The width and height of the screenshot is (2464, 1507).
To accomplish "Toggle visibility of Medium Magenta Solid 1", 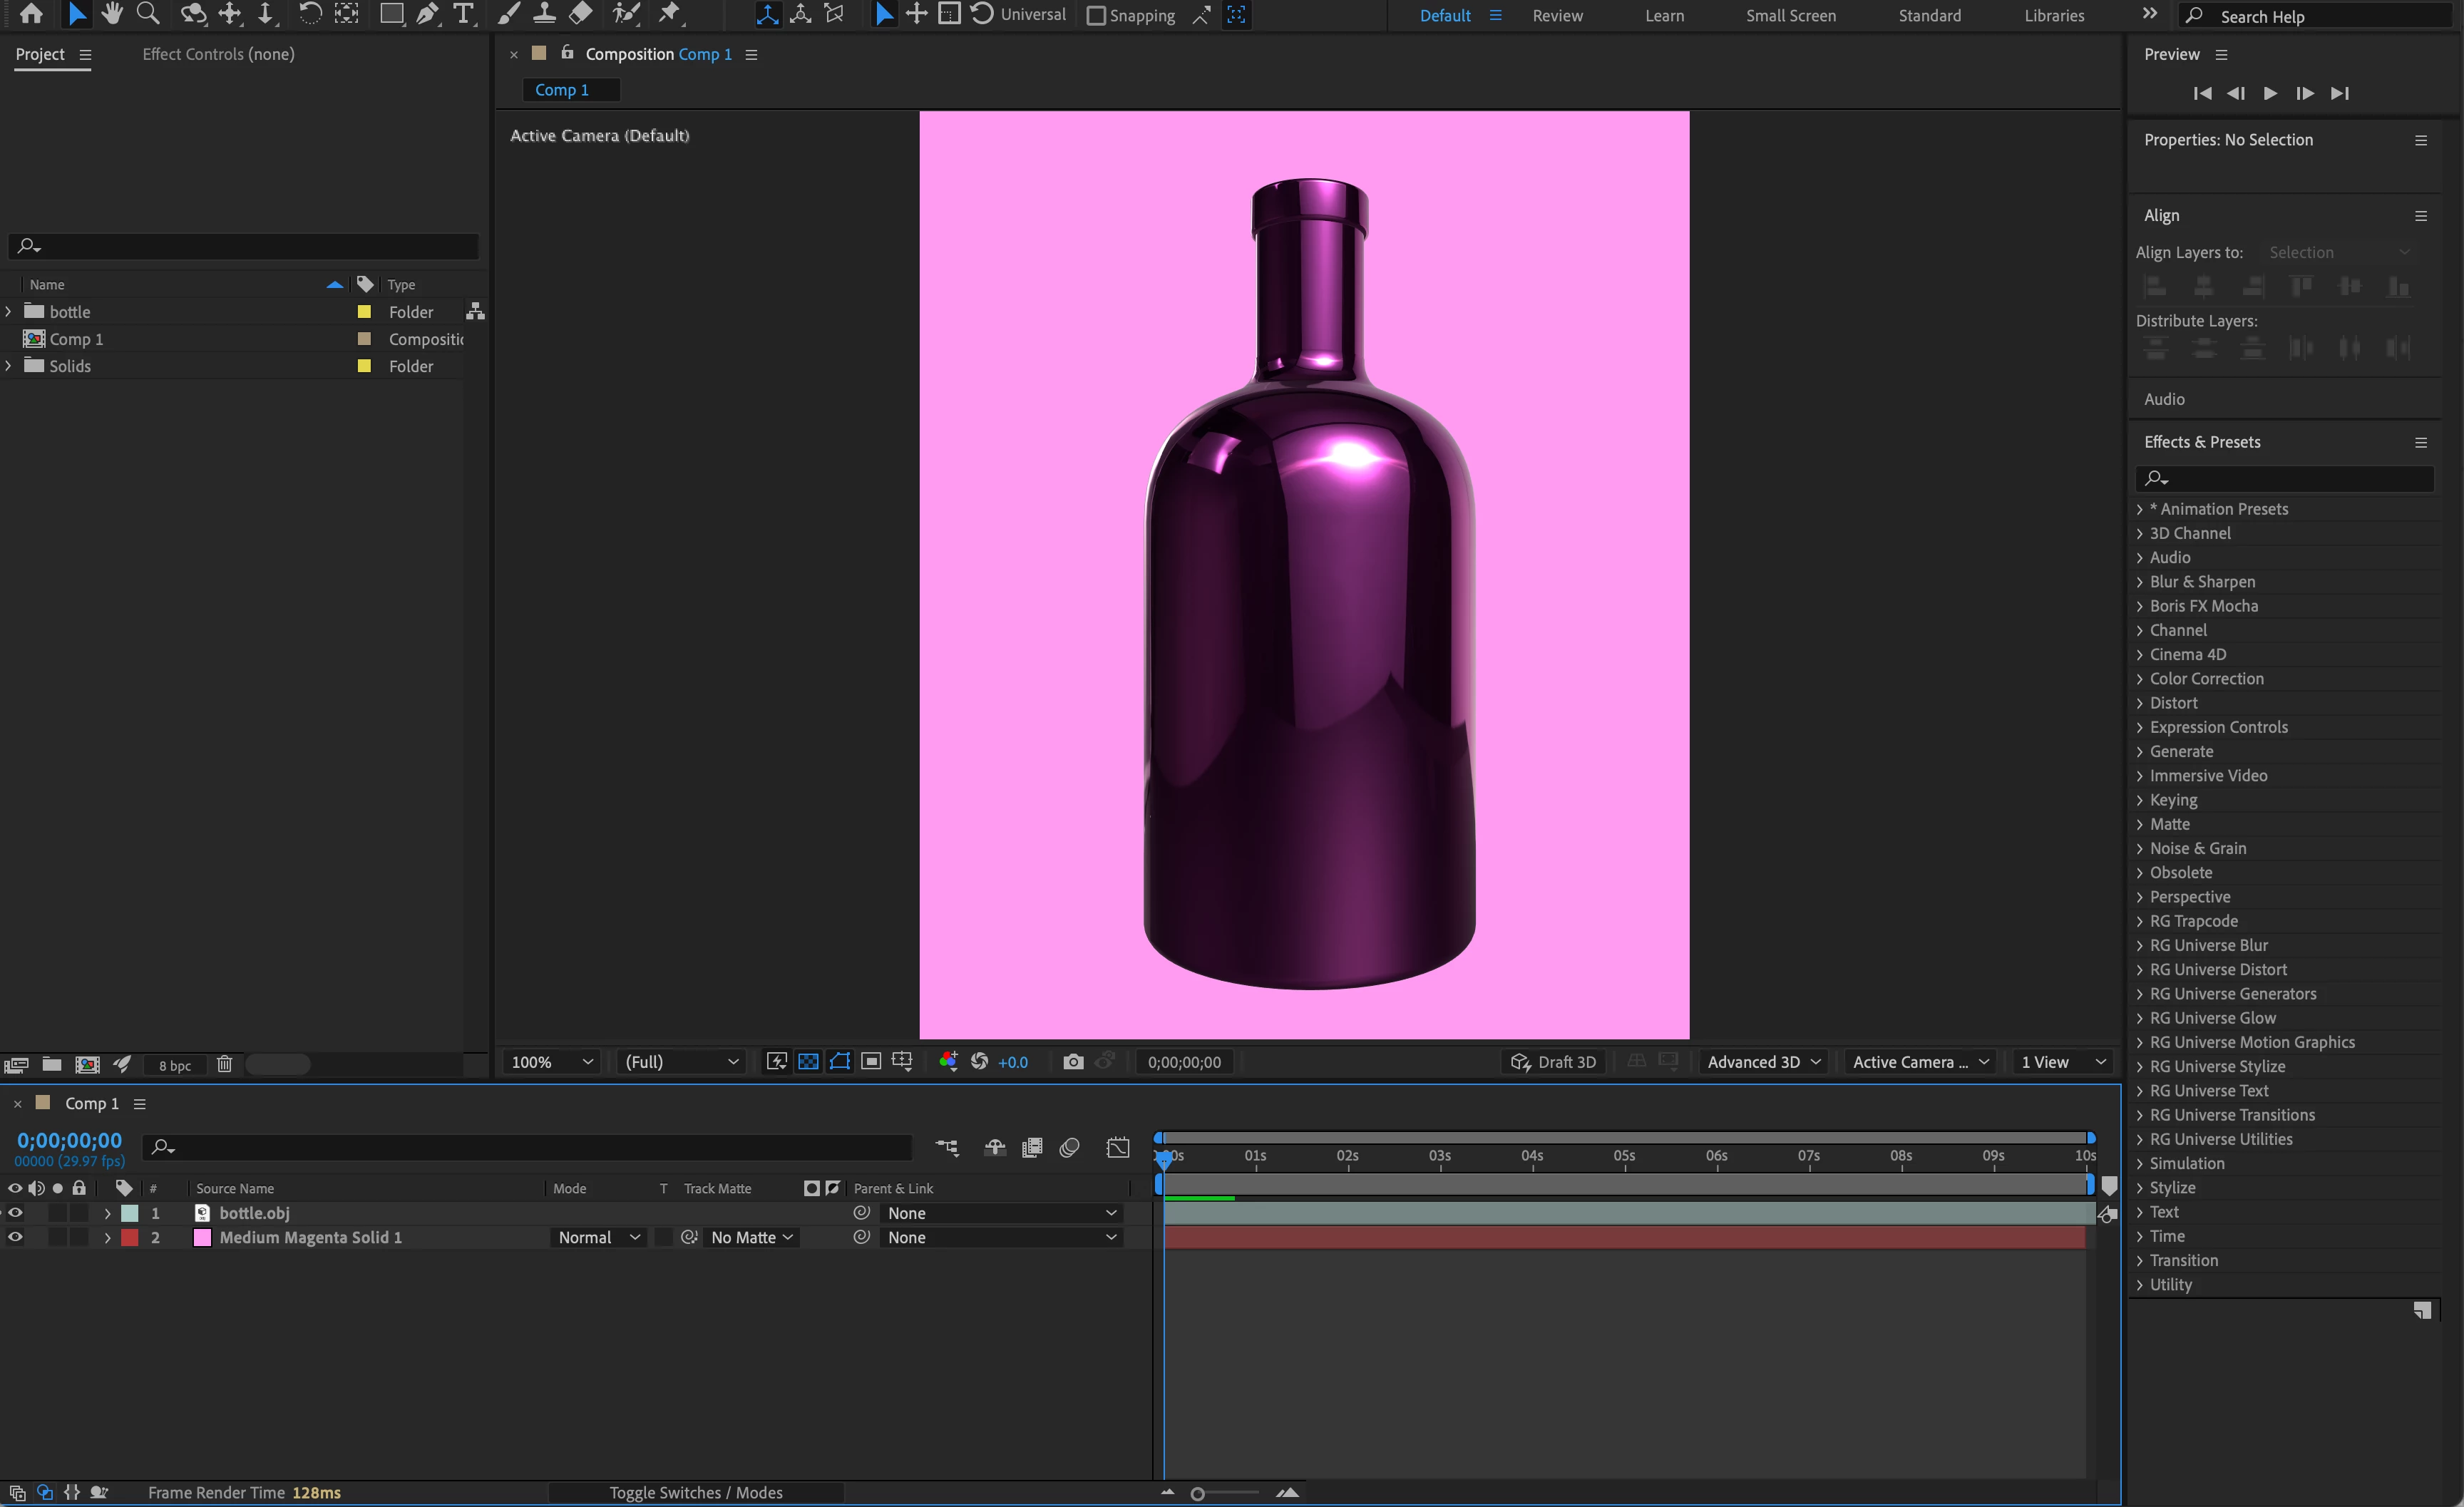I will (x=15, y=1237).
